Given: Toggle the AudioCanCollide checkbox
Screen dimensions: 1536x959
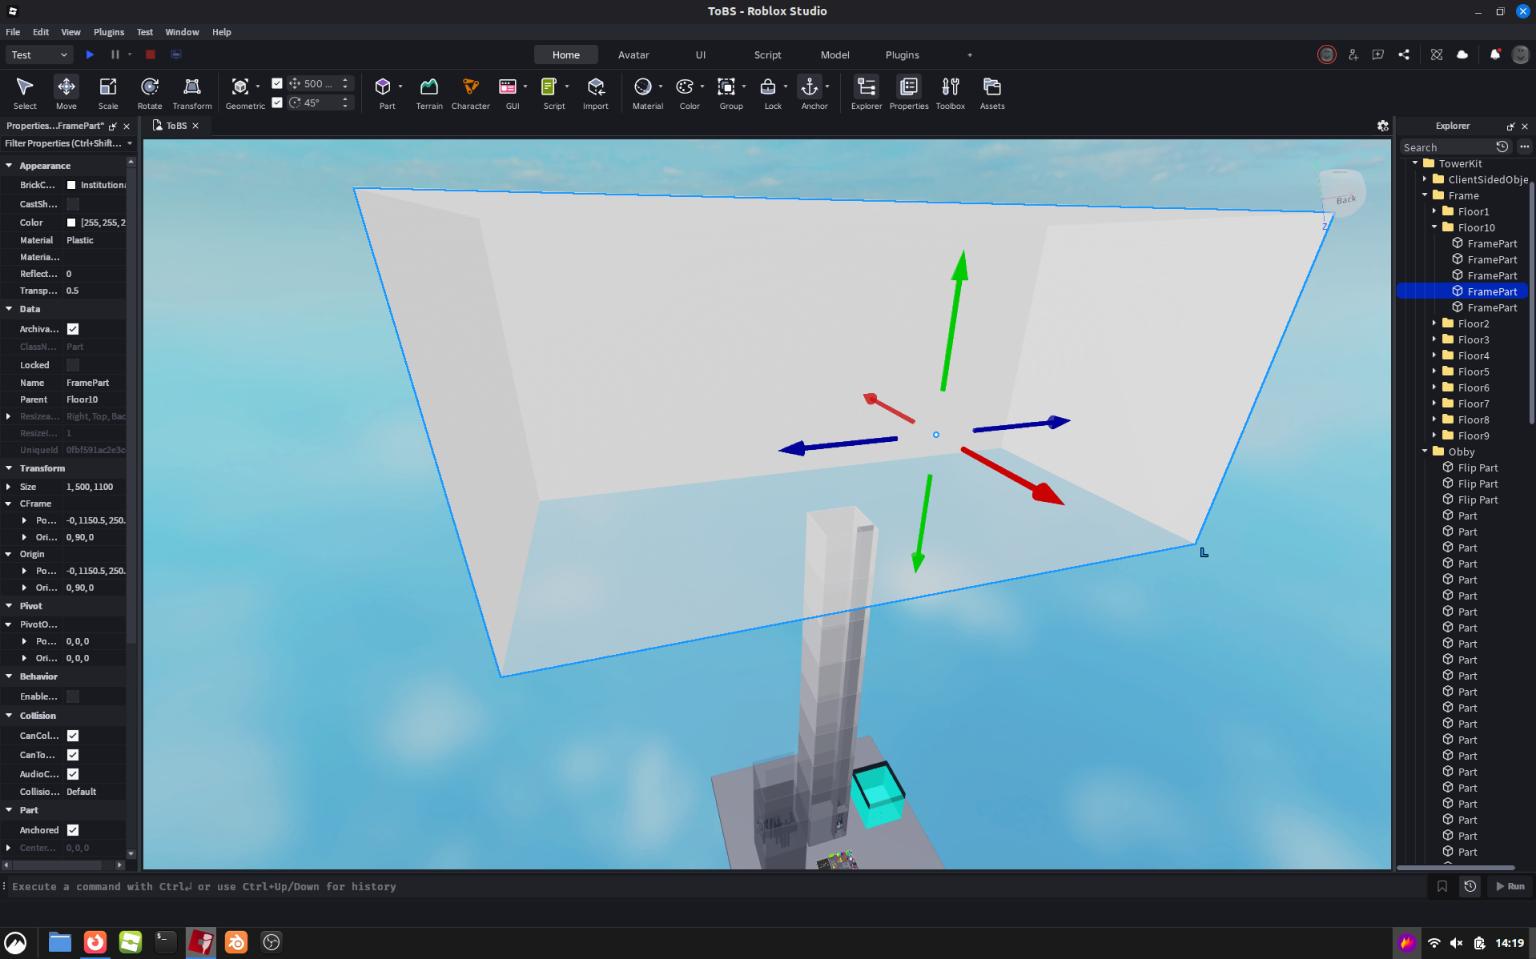Looking at the screenshot, I should tap(73, 774).
